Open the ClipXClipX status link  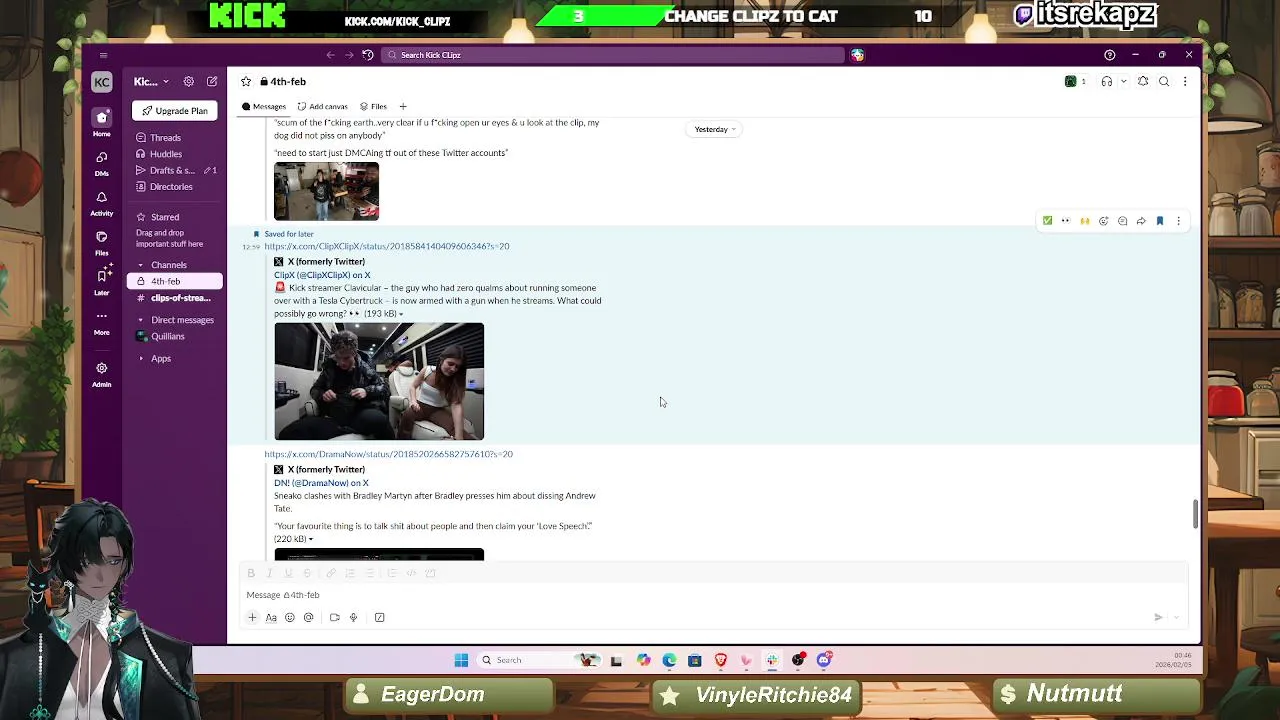click(387, 246)
